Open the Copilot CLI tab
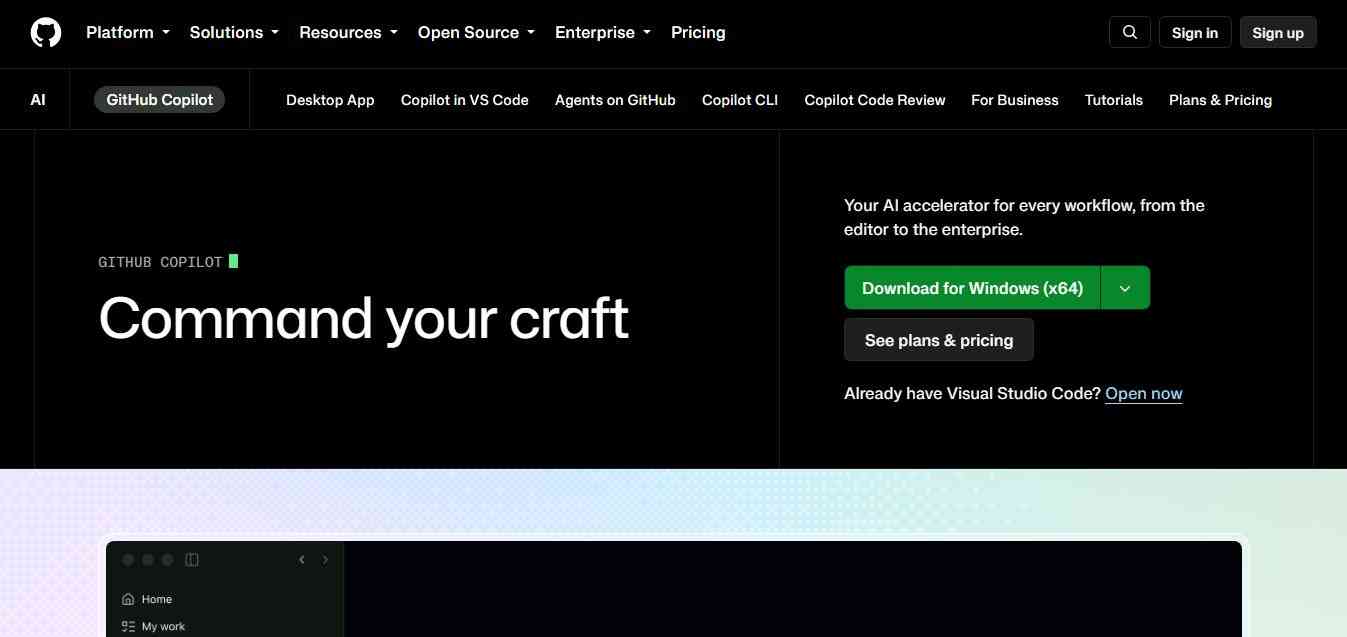 click(740, 100)
